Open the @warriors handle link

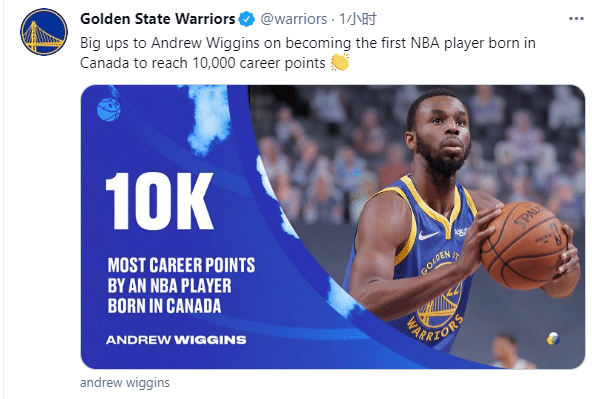point(294,19)
